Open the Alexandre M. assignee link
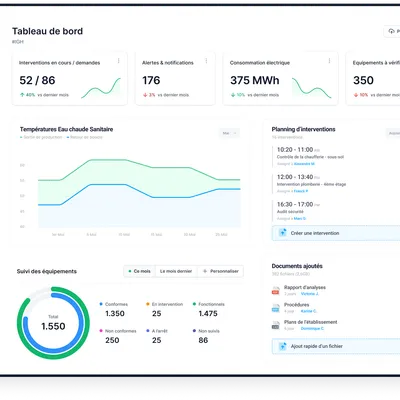400x400 pixels. pyautogui.click(x=304, y=164)
